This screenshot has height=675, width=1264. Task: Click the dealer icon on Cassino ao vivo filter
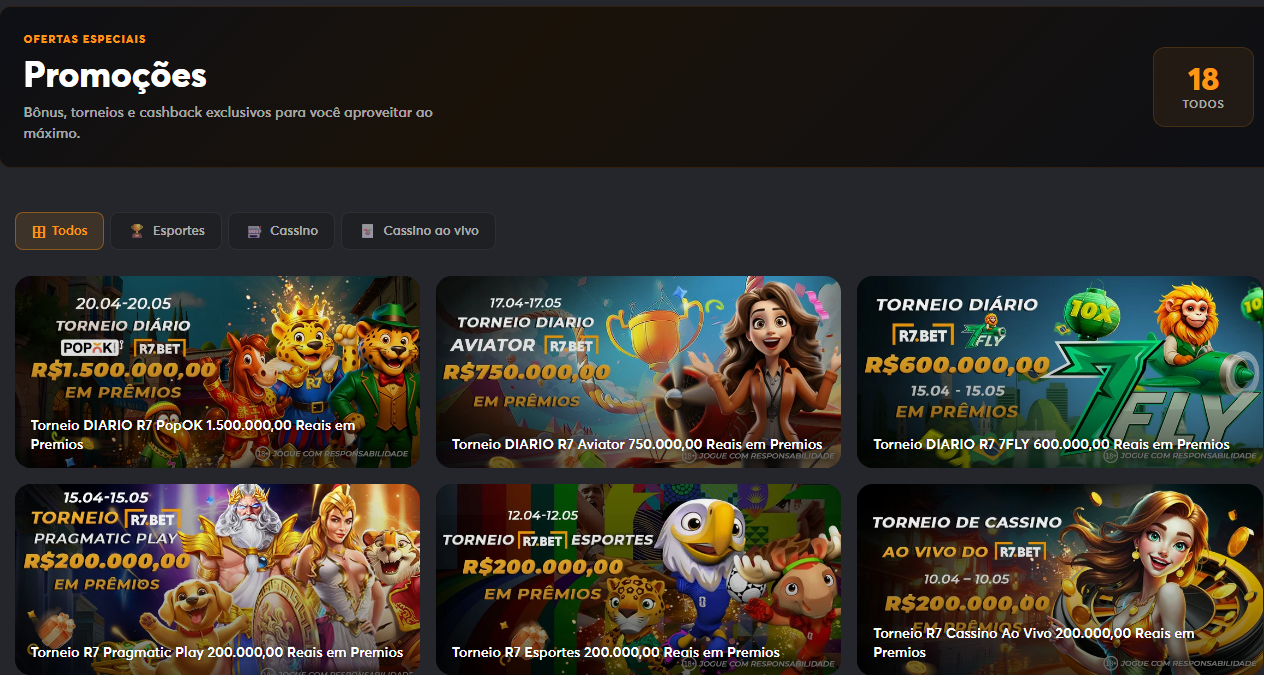[367, 230]
